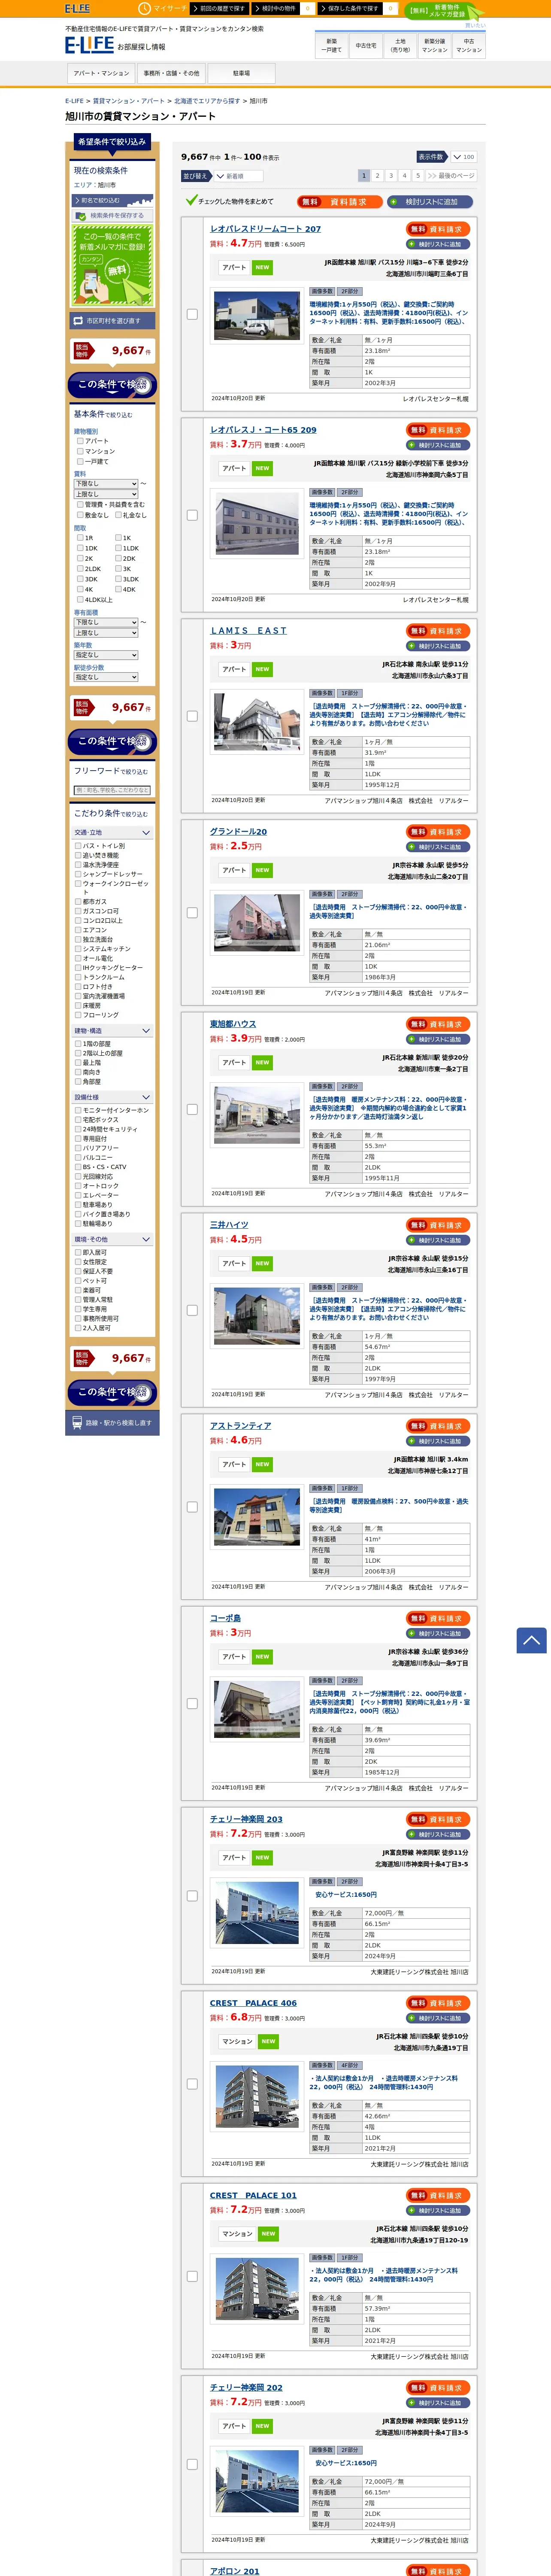This screenshot has height=2576, width=551.
Task: Click the first この条件で検索 magnifier button
Action: (x=112, y=385)
